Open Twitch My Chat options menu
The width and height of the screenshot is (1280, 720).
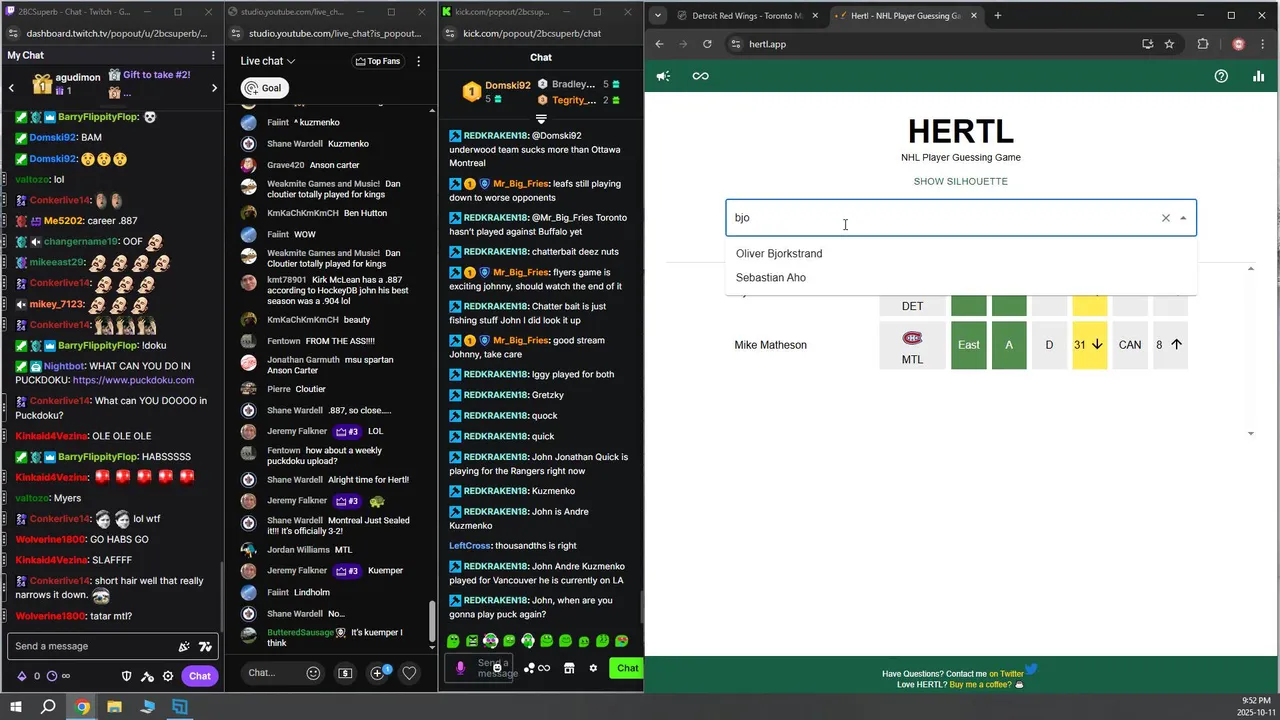point(213,55)
